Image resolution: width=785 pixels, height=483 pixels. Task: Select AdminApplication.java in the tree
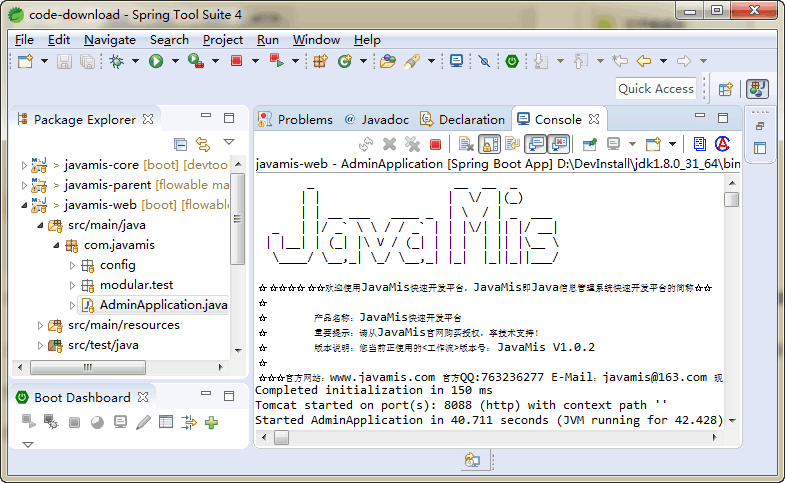click(x=163, y=305)
